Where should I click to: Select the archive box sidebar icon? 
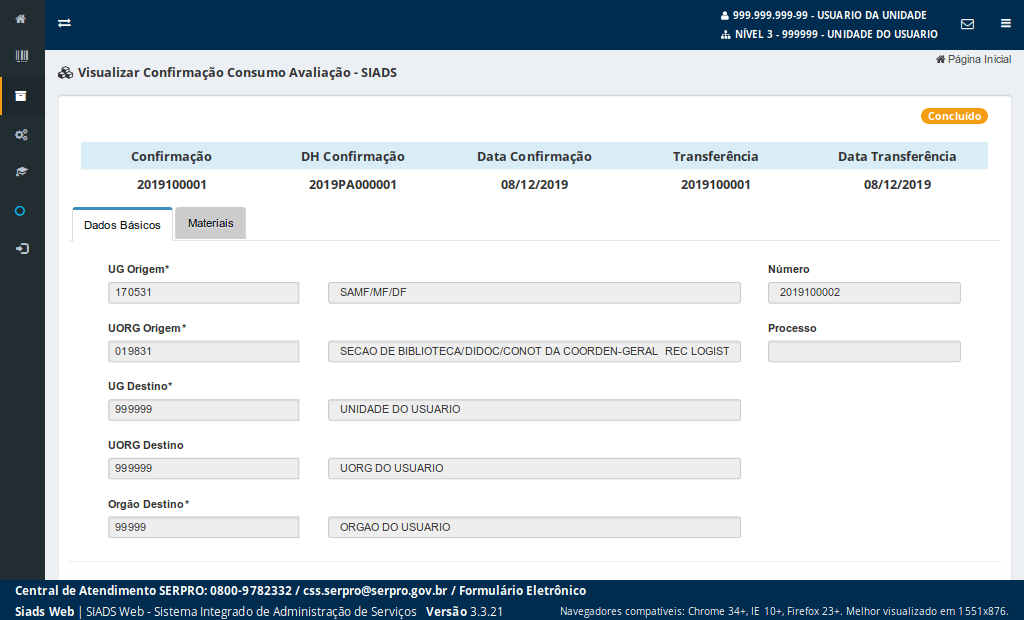click(21, 96)
